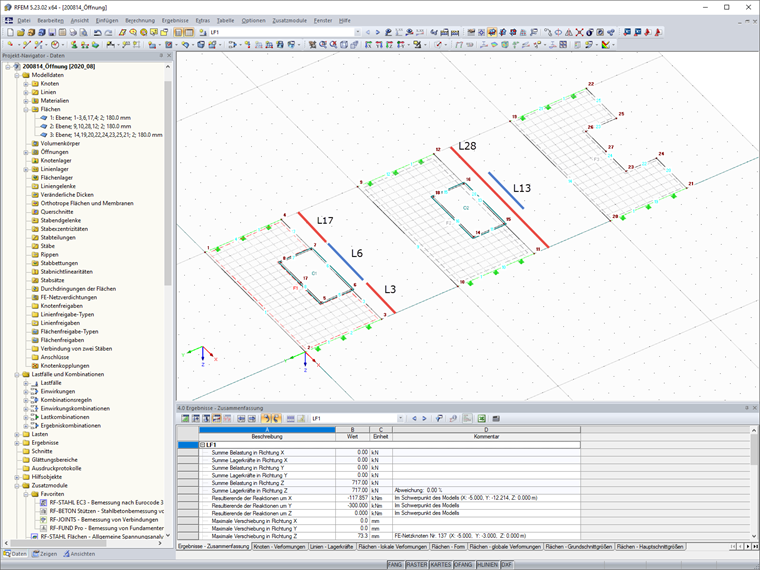Click the Öffnungen folder icon in navigator
760x570 pixels.
point(34,153)
